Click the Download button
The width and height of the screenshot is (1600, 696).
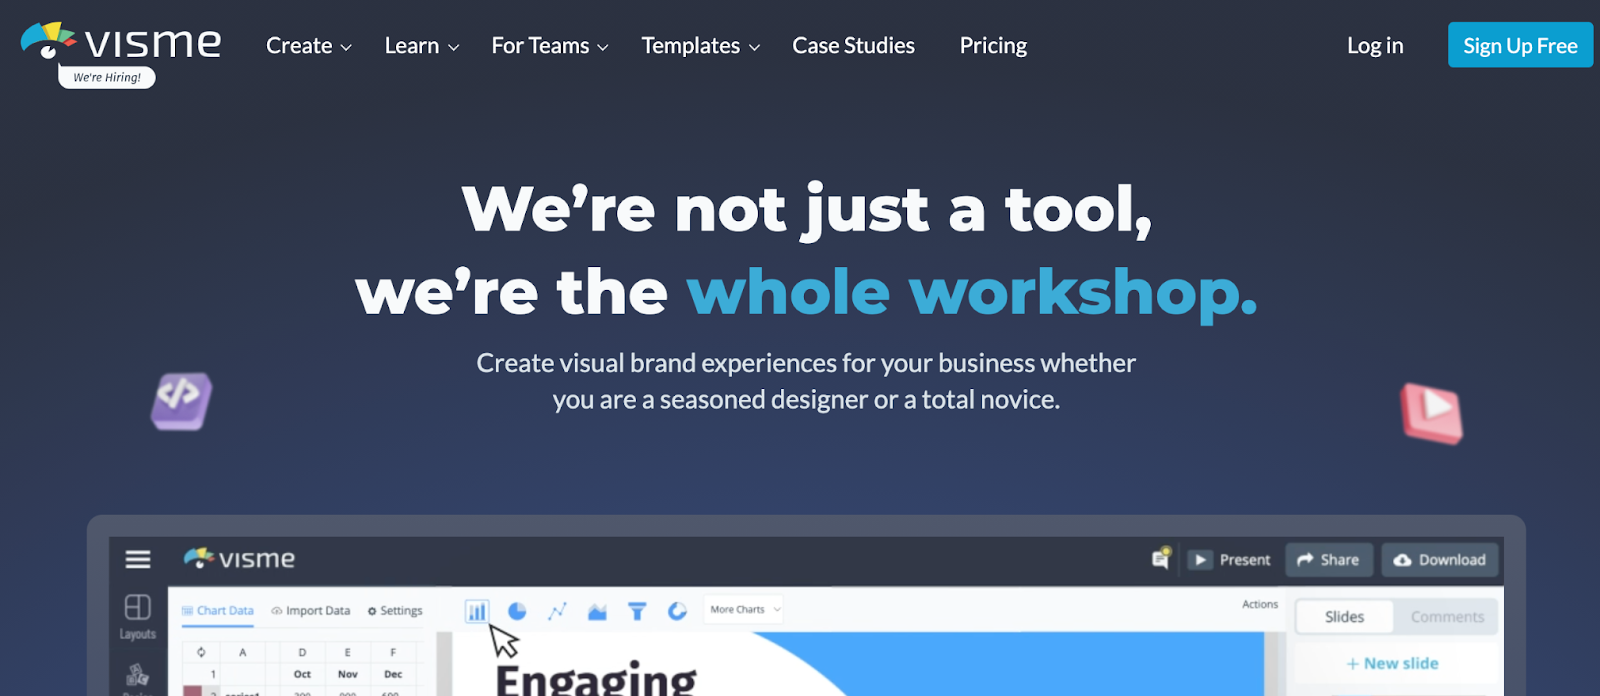pos(1440,560)
